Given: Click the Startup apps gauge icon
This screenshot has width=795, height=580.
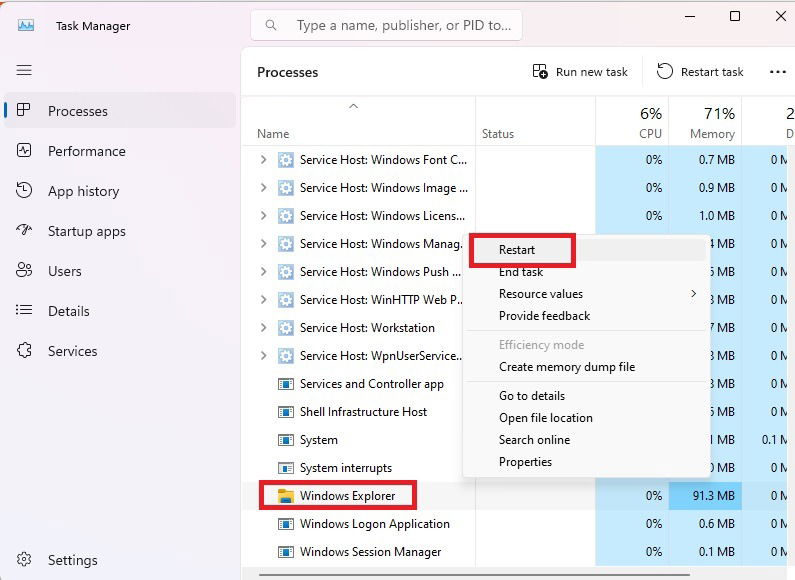Looking at the screenshot, I should [24, 230].
